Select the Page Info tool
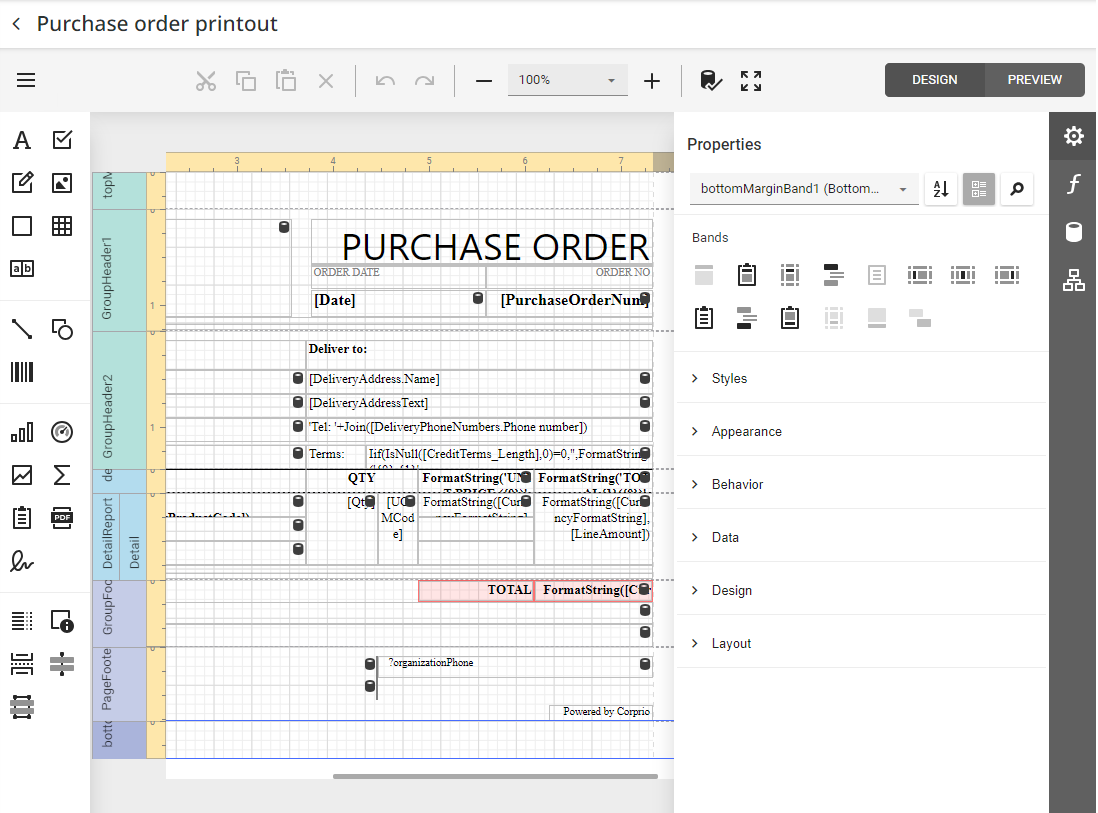 pos(62,621)
